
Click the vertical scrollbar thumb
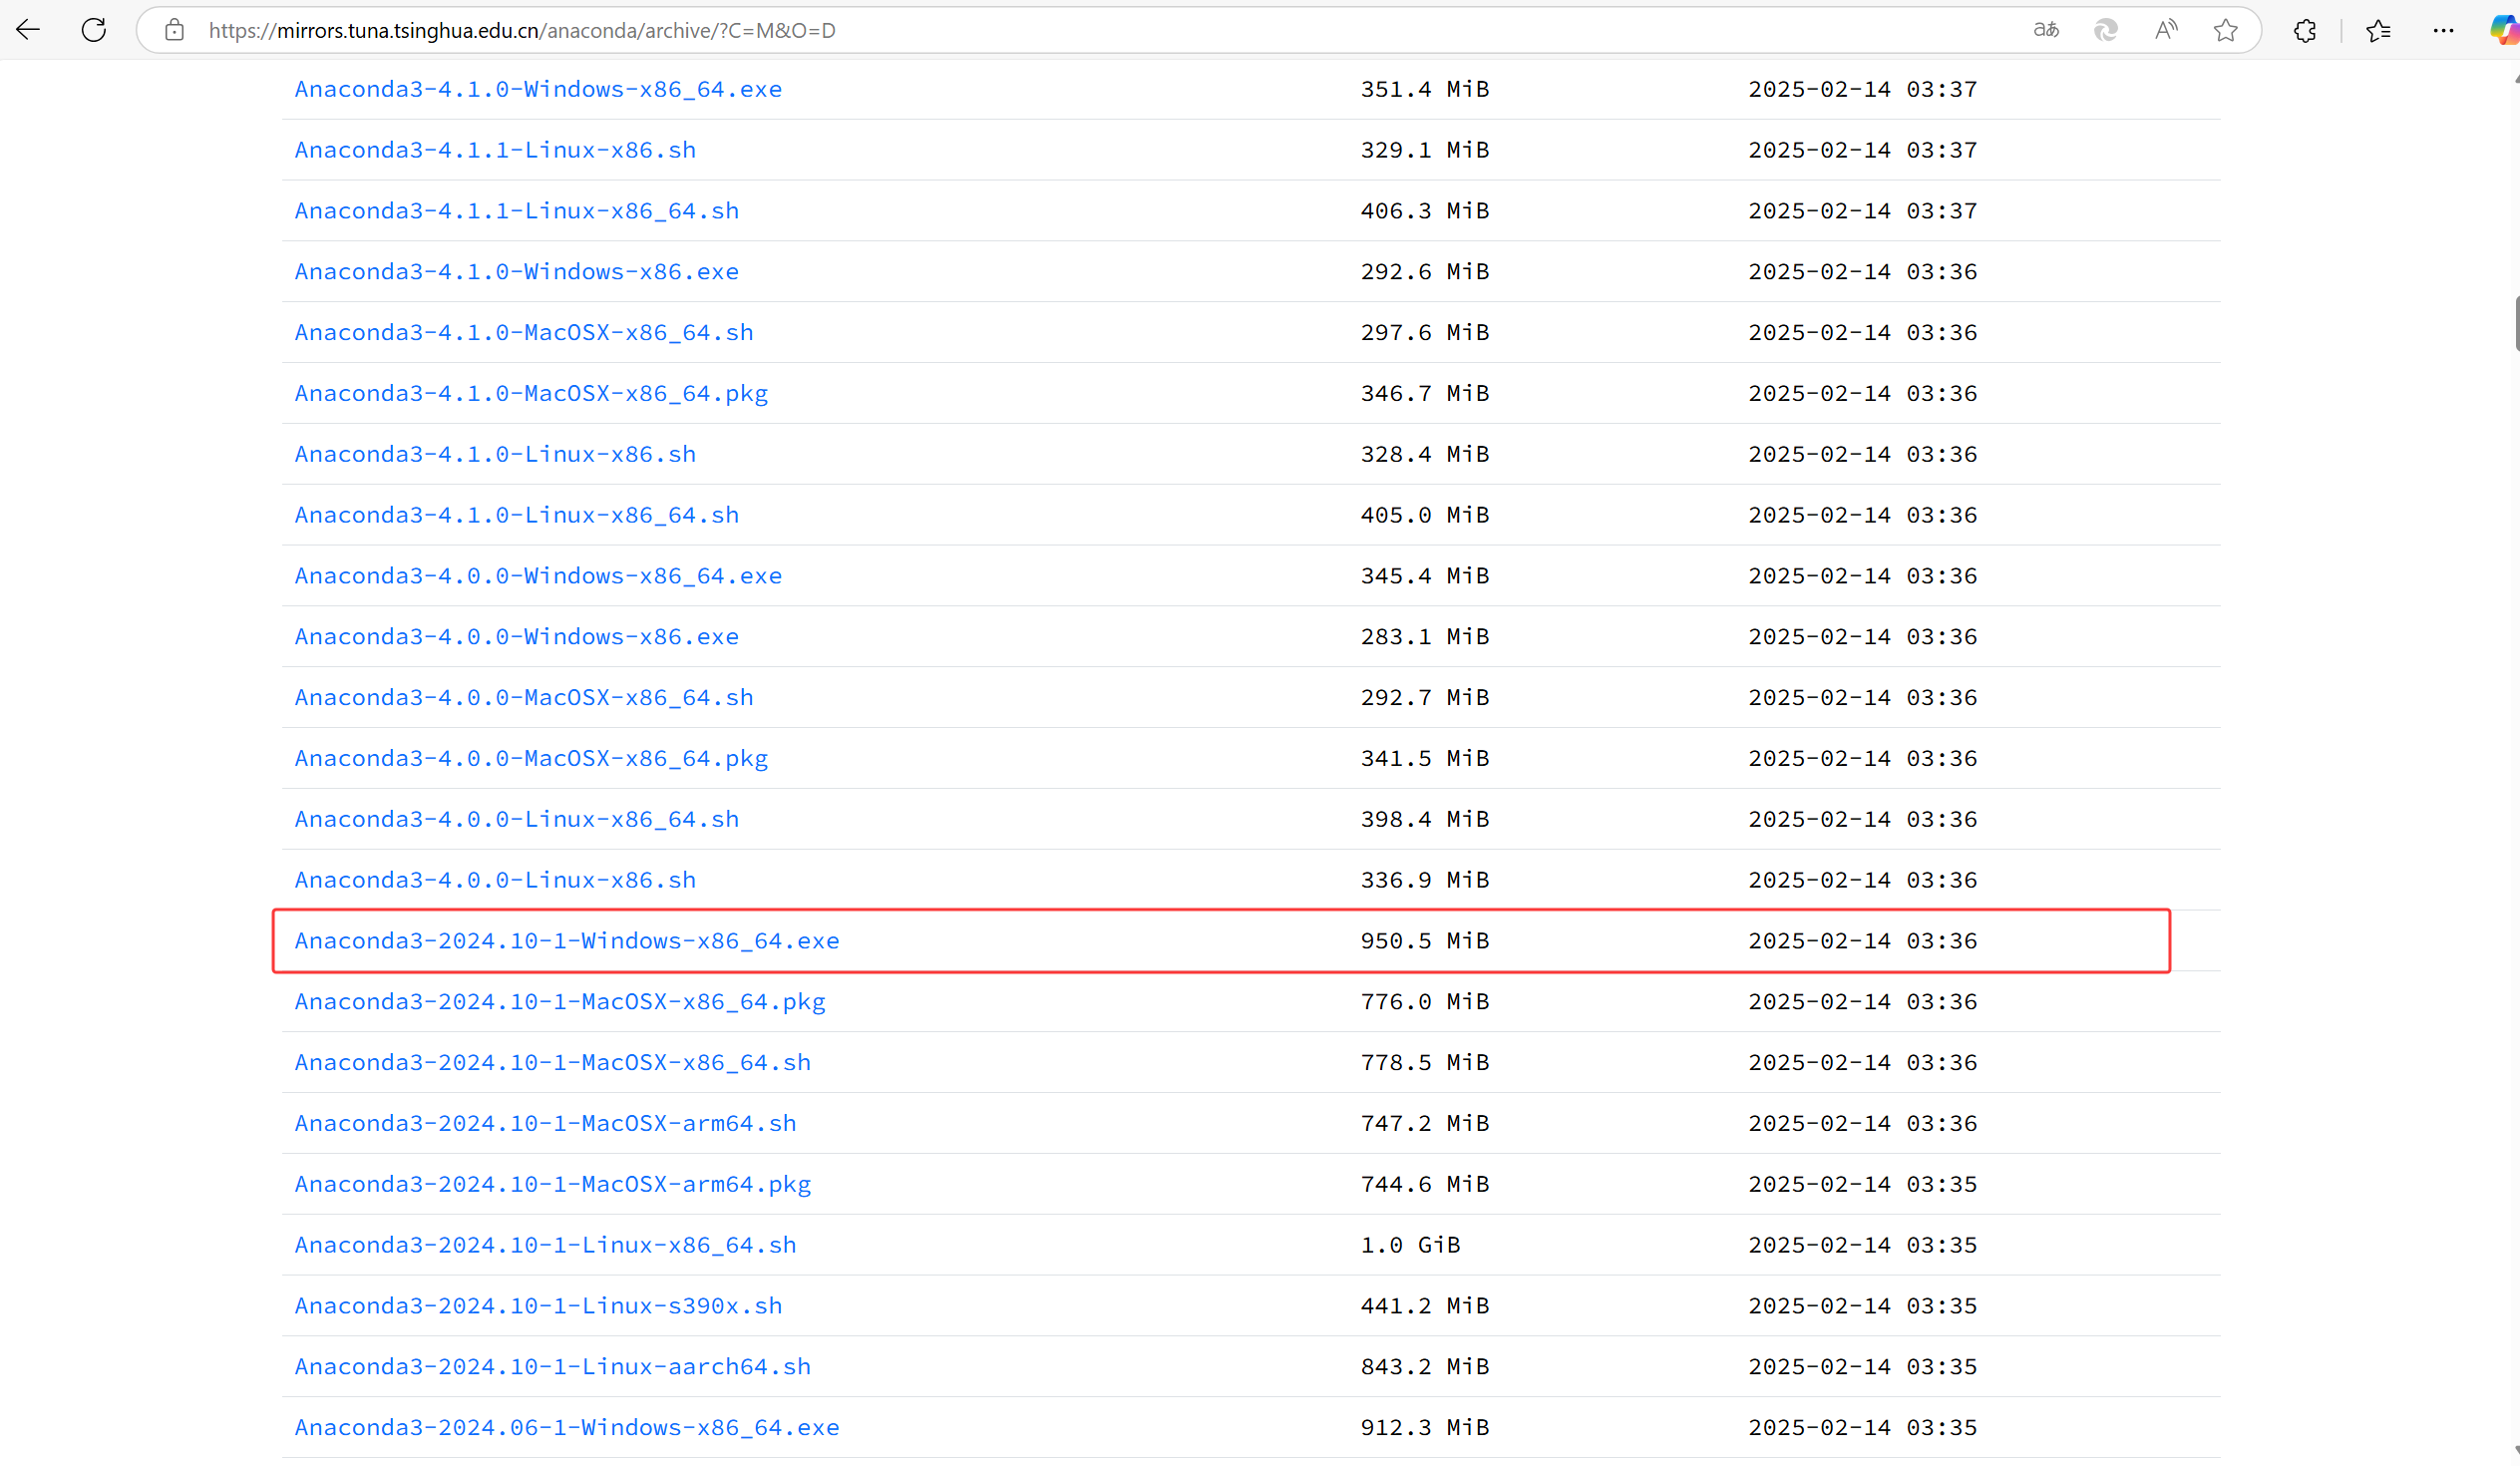tap(2515, 324)
